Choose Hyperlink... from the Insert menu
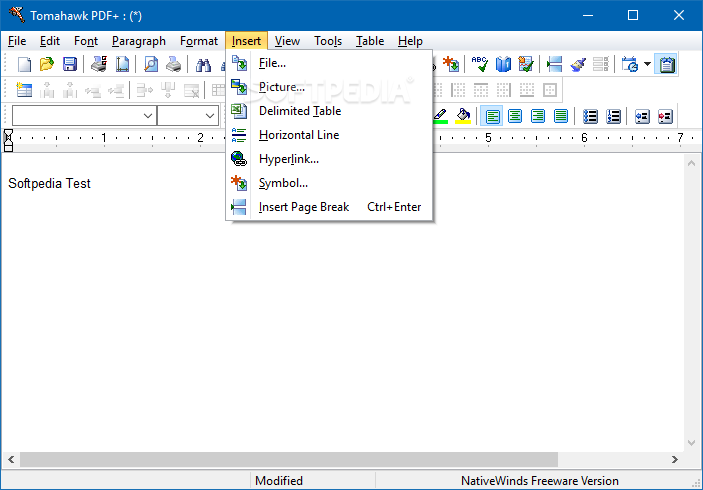 tap(329, 159)
